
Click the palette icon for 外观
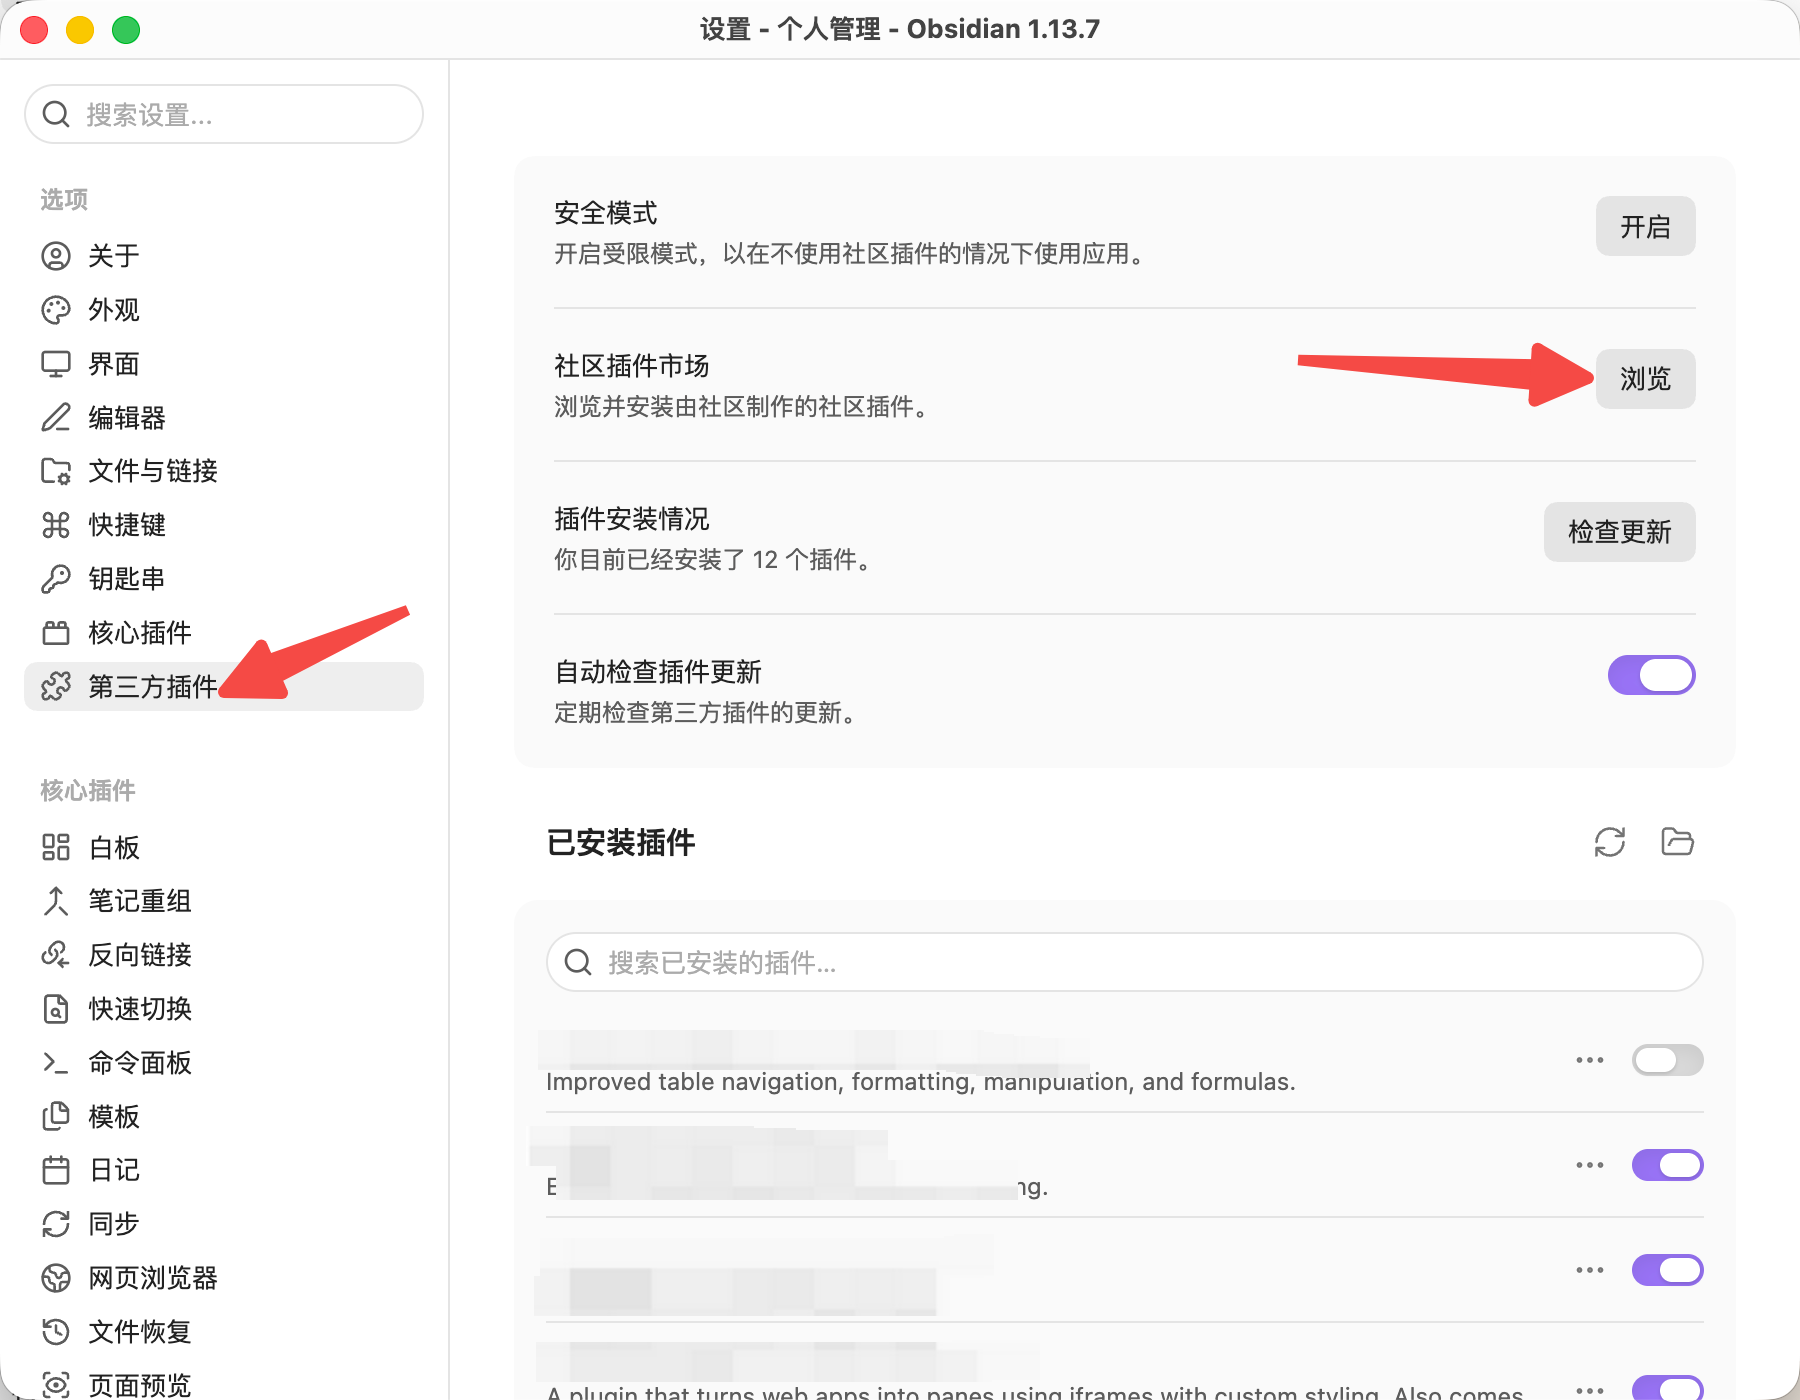(56, 310)
